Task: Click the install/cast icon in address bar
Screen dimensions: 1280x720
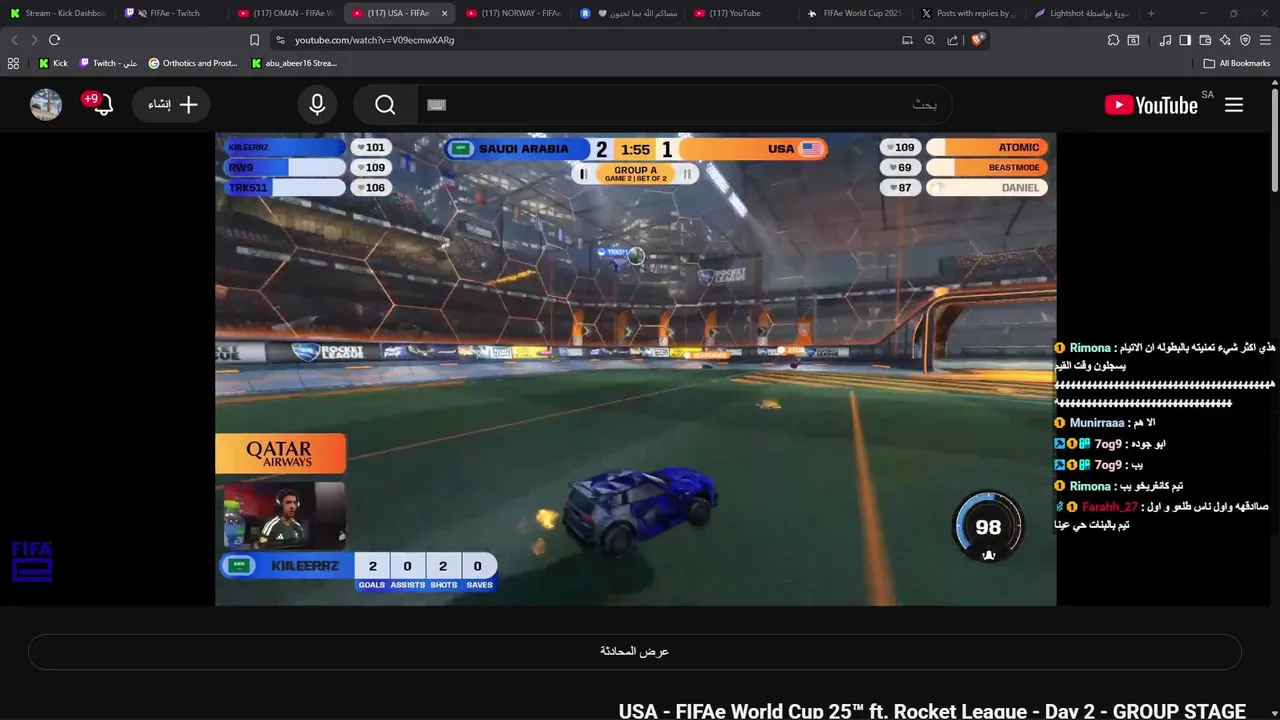Action: click(x=907, y=40)
